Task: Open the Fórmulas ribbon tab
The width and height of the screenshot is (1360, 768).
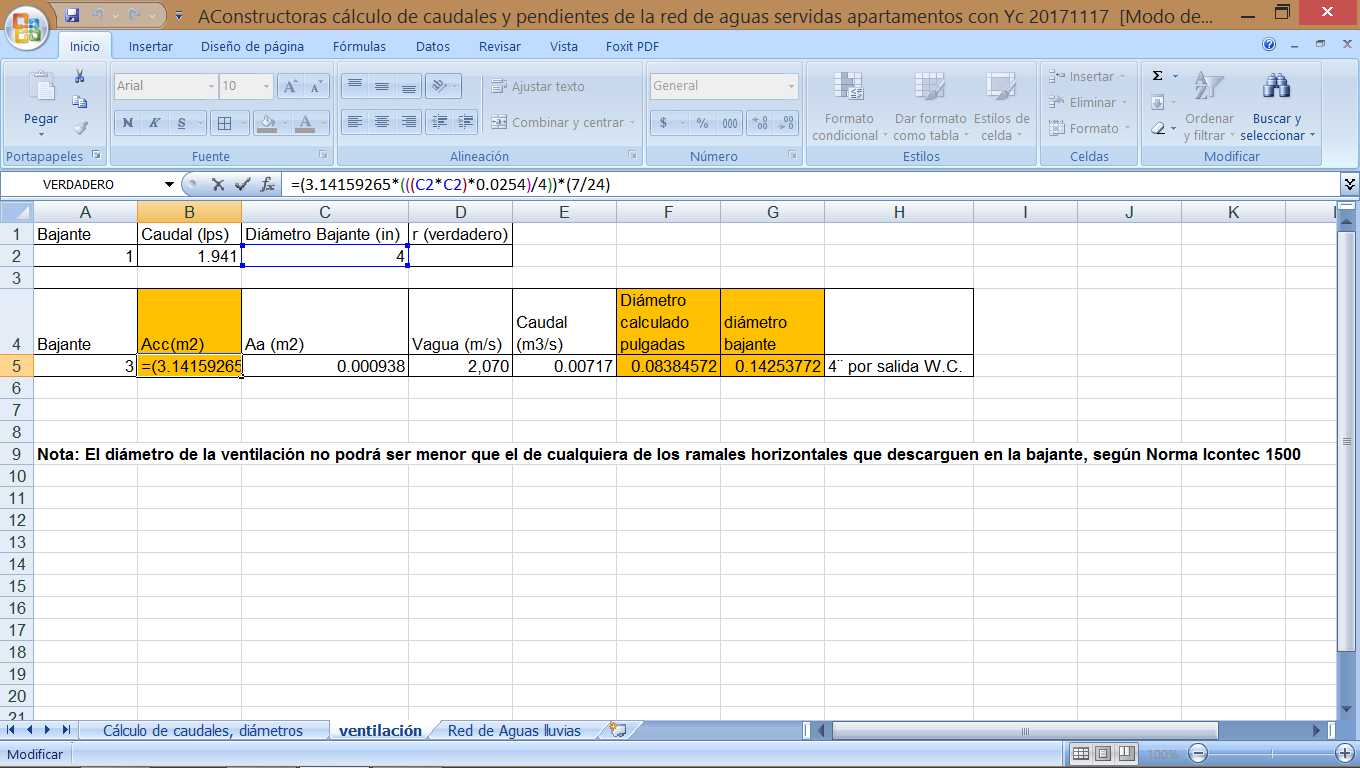Action: point(360,46)
